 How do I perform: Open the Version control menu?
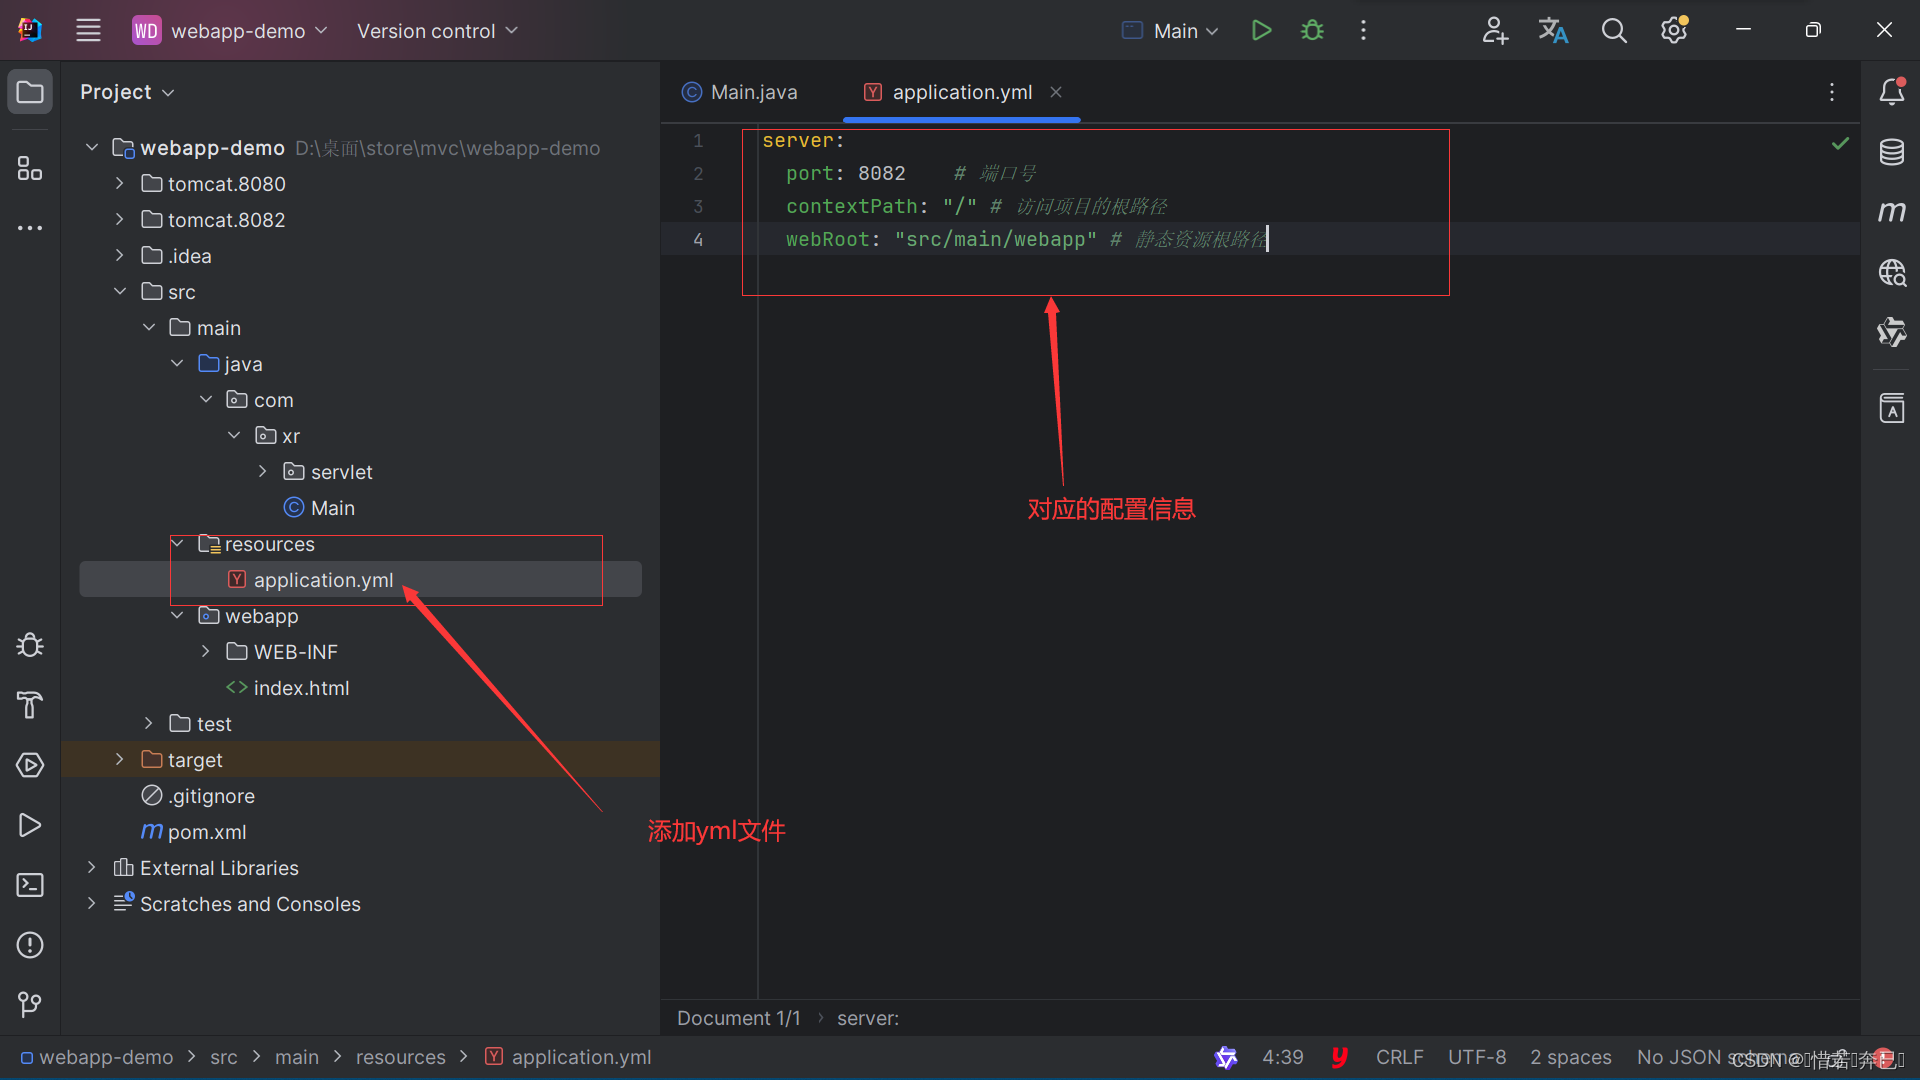tap(437, 31)
